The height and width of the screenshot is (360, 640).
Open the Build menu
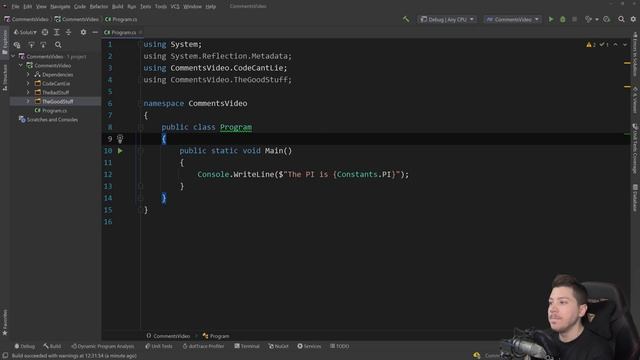click(118, 7)
